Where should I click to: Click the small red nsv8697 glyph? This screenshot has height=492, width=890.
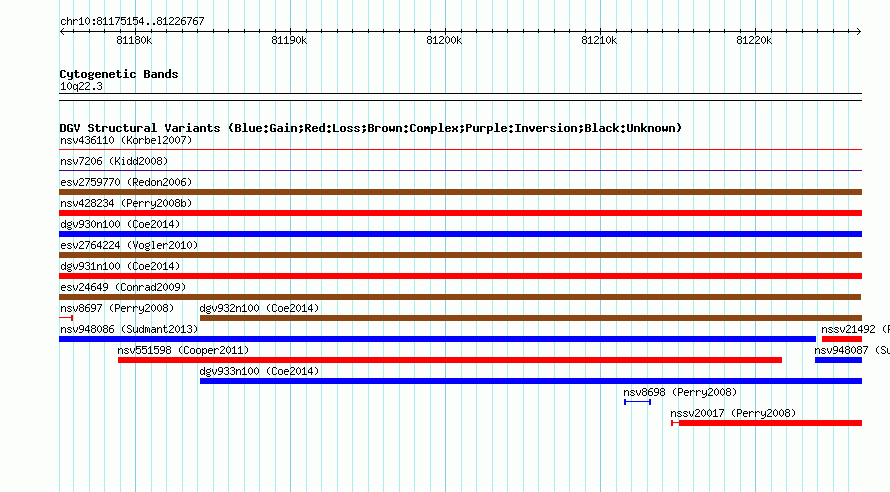pos(66,318)
